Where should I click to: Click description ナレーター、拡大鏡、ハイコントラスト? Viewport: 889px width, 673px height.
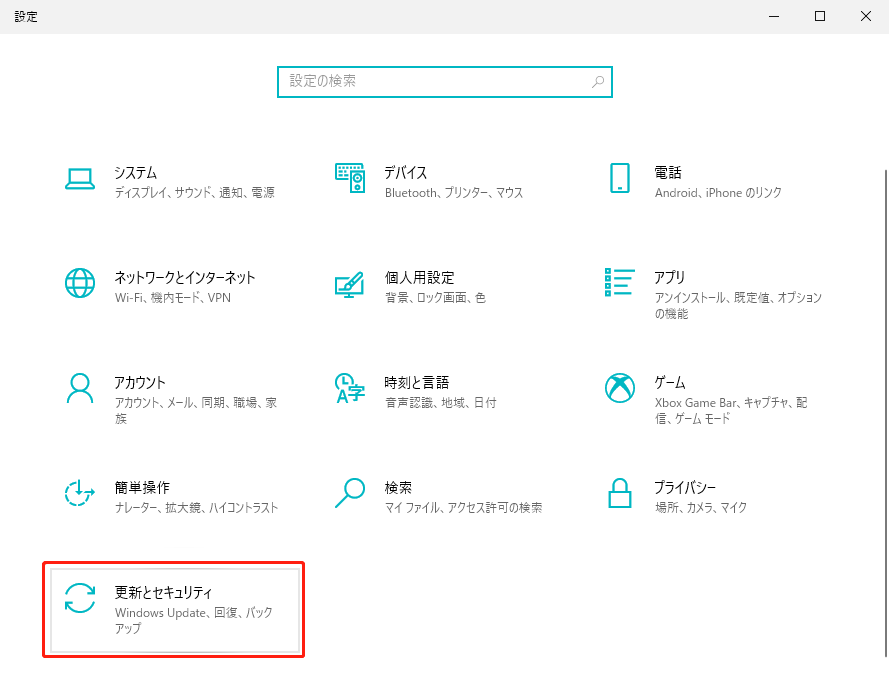coord(196,507)
